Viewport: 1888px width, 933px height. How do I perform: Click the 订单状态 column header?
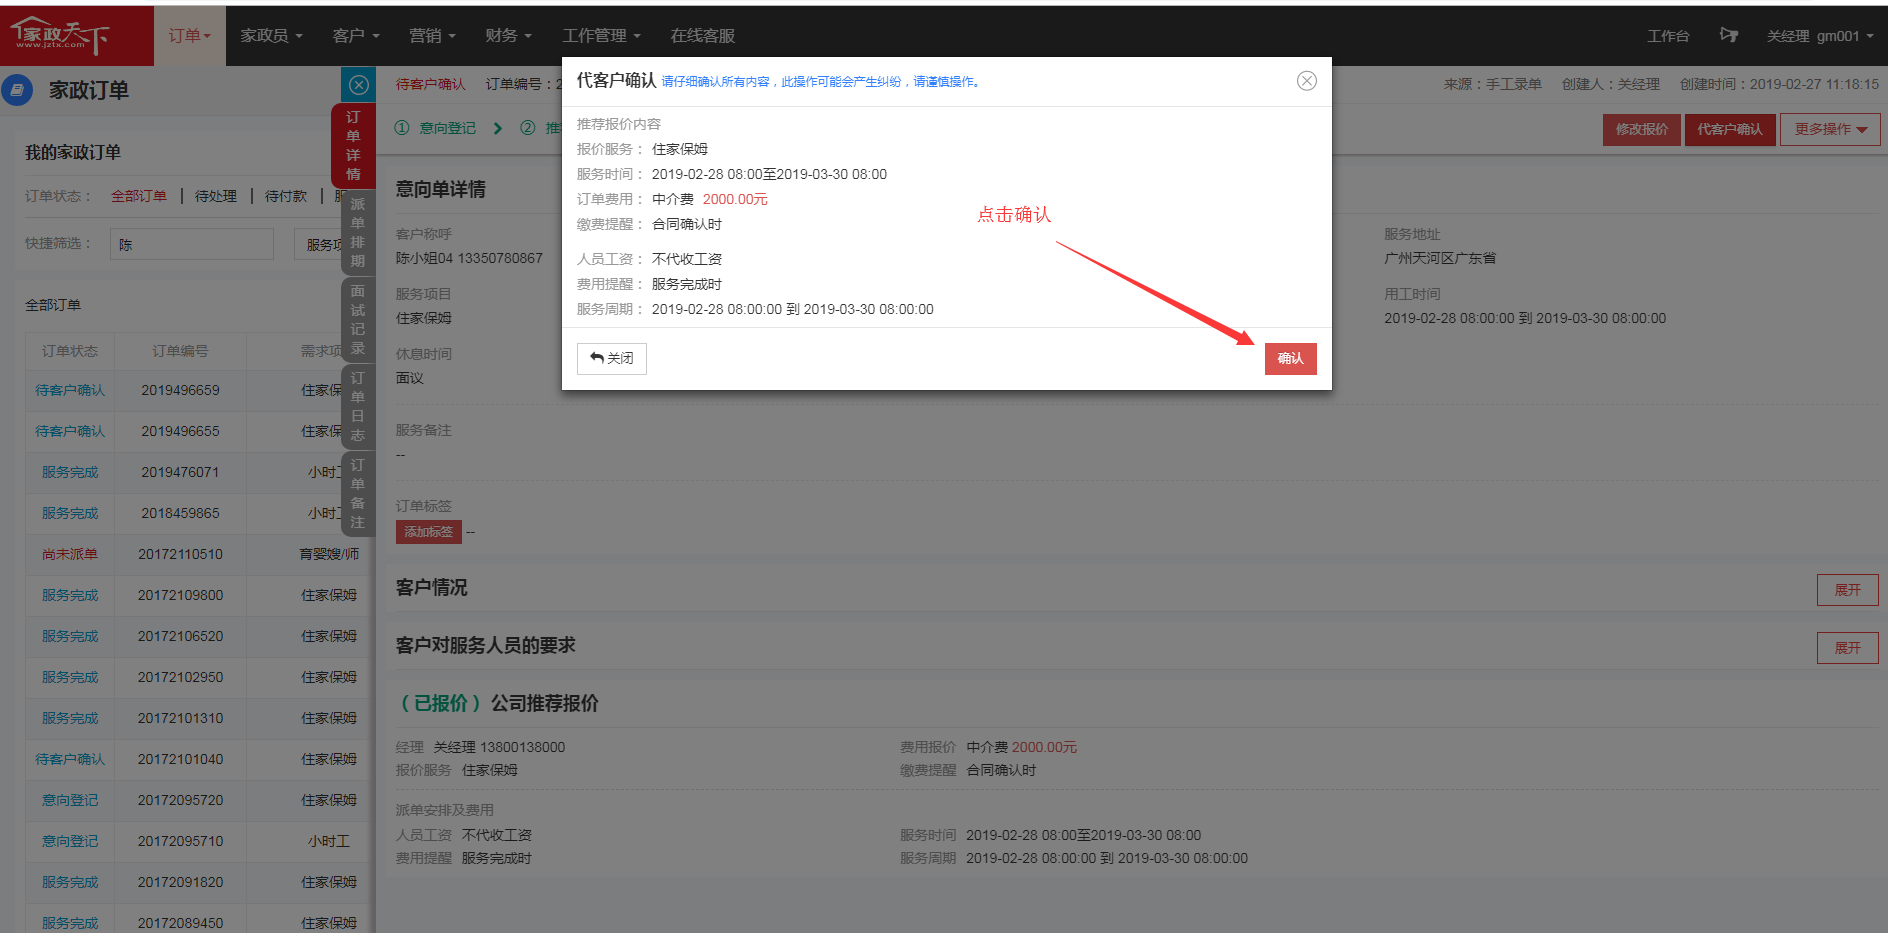(x=70, y=351)
